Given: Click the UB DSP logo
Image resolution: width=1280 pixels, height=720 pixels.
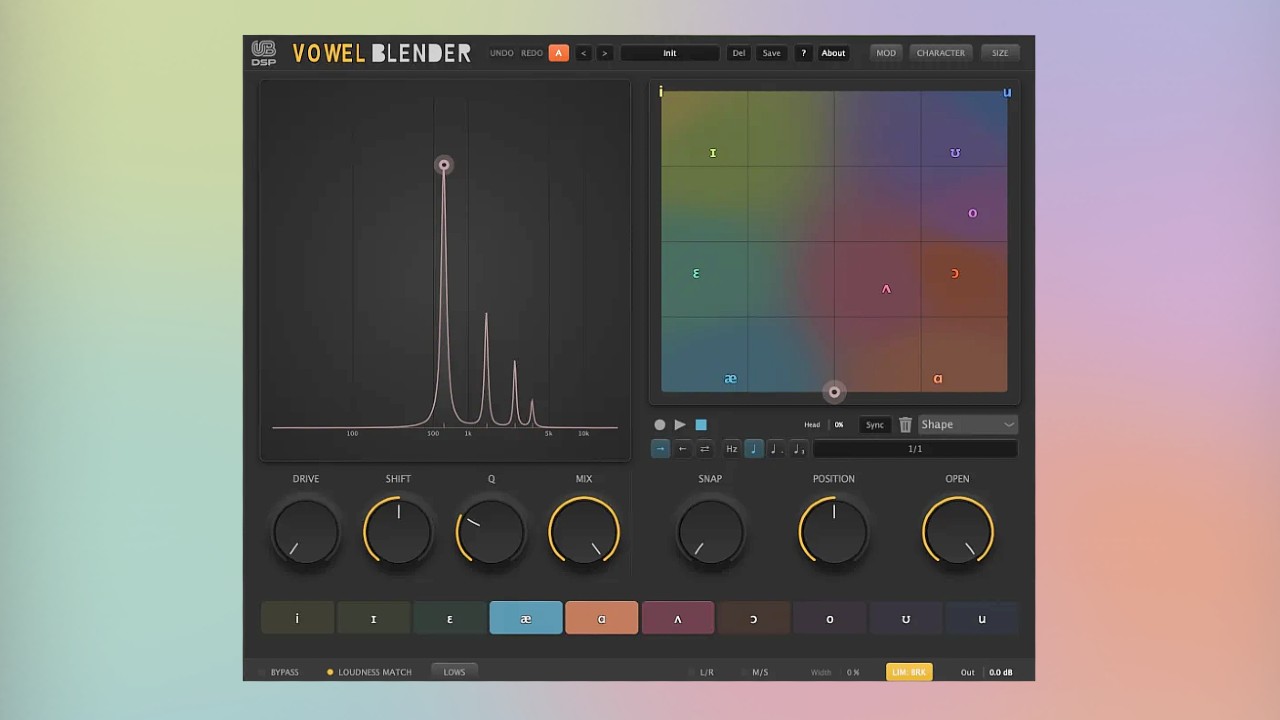Looking at the screenshot, I should point(264,53).
